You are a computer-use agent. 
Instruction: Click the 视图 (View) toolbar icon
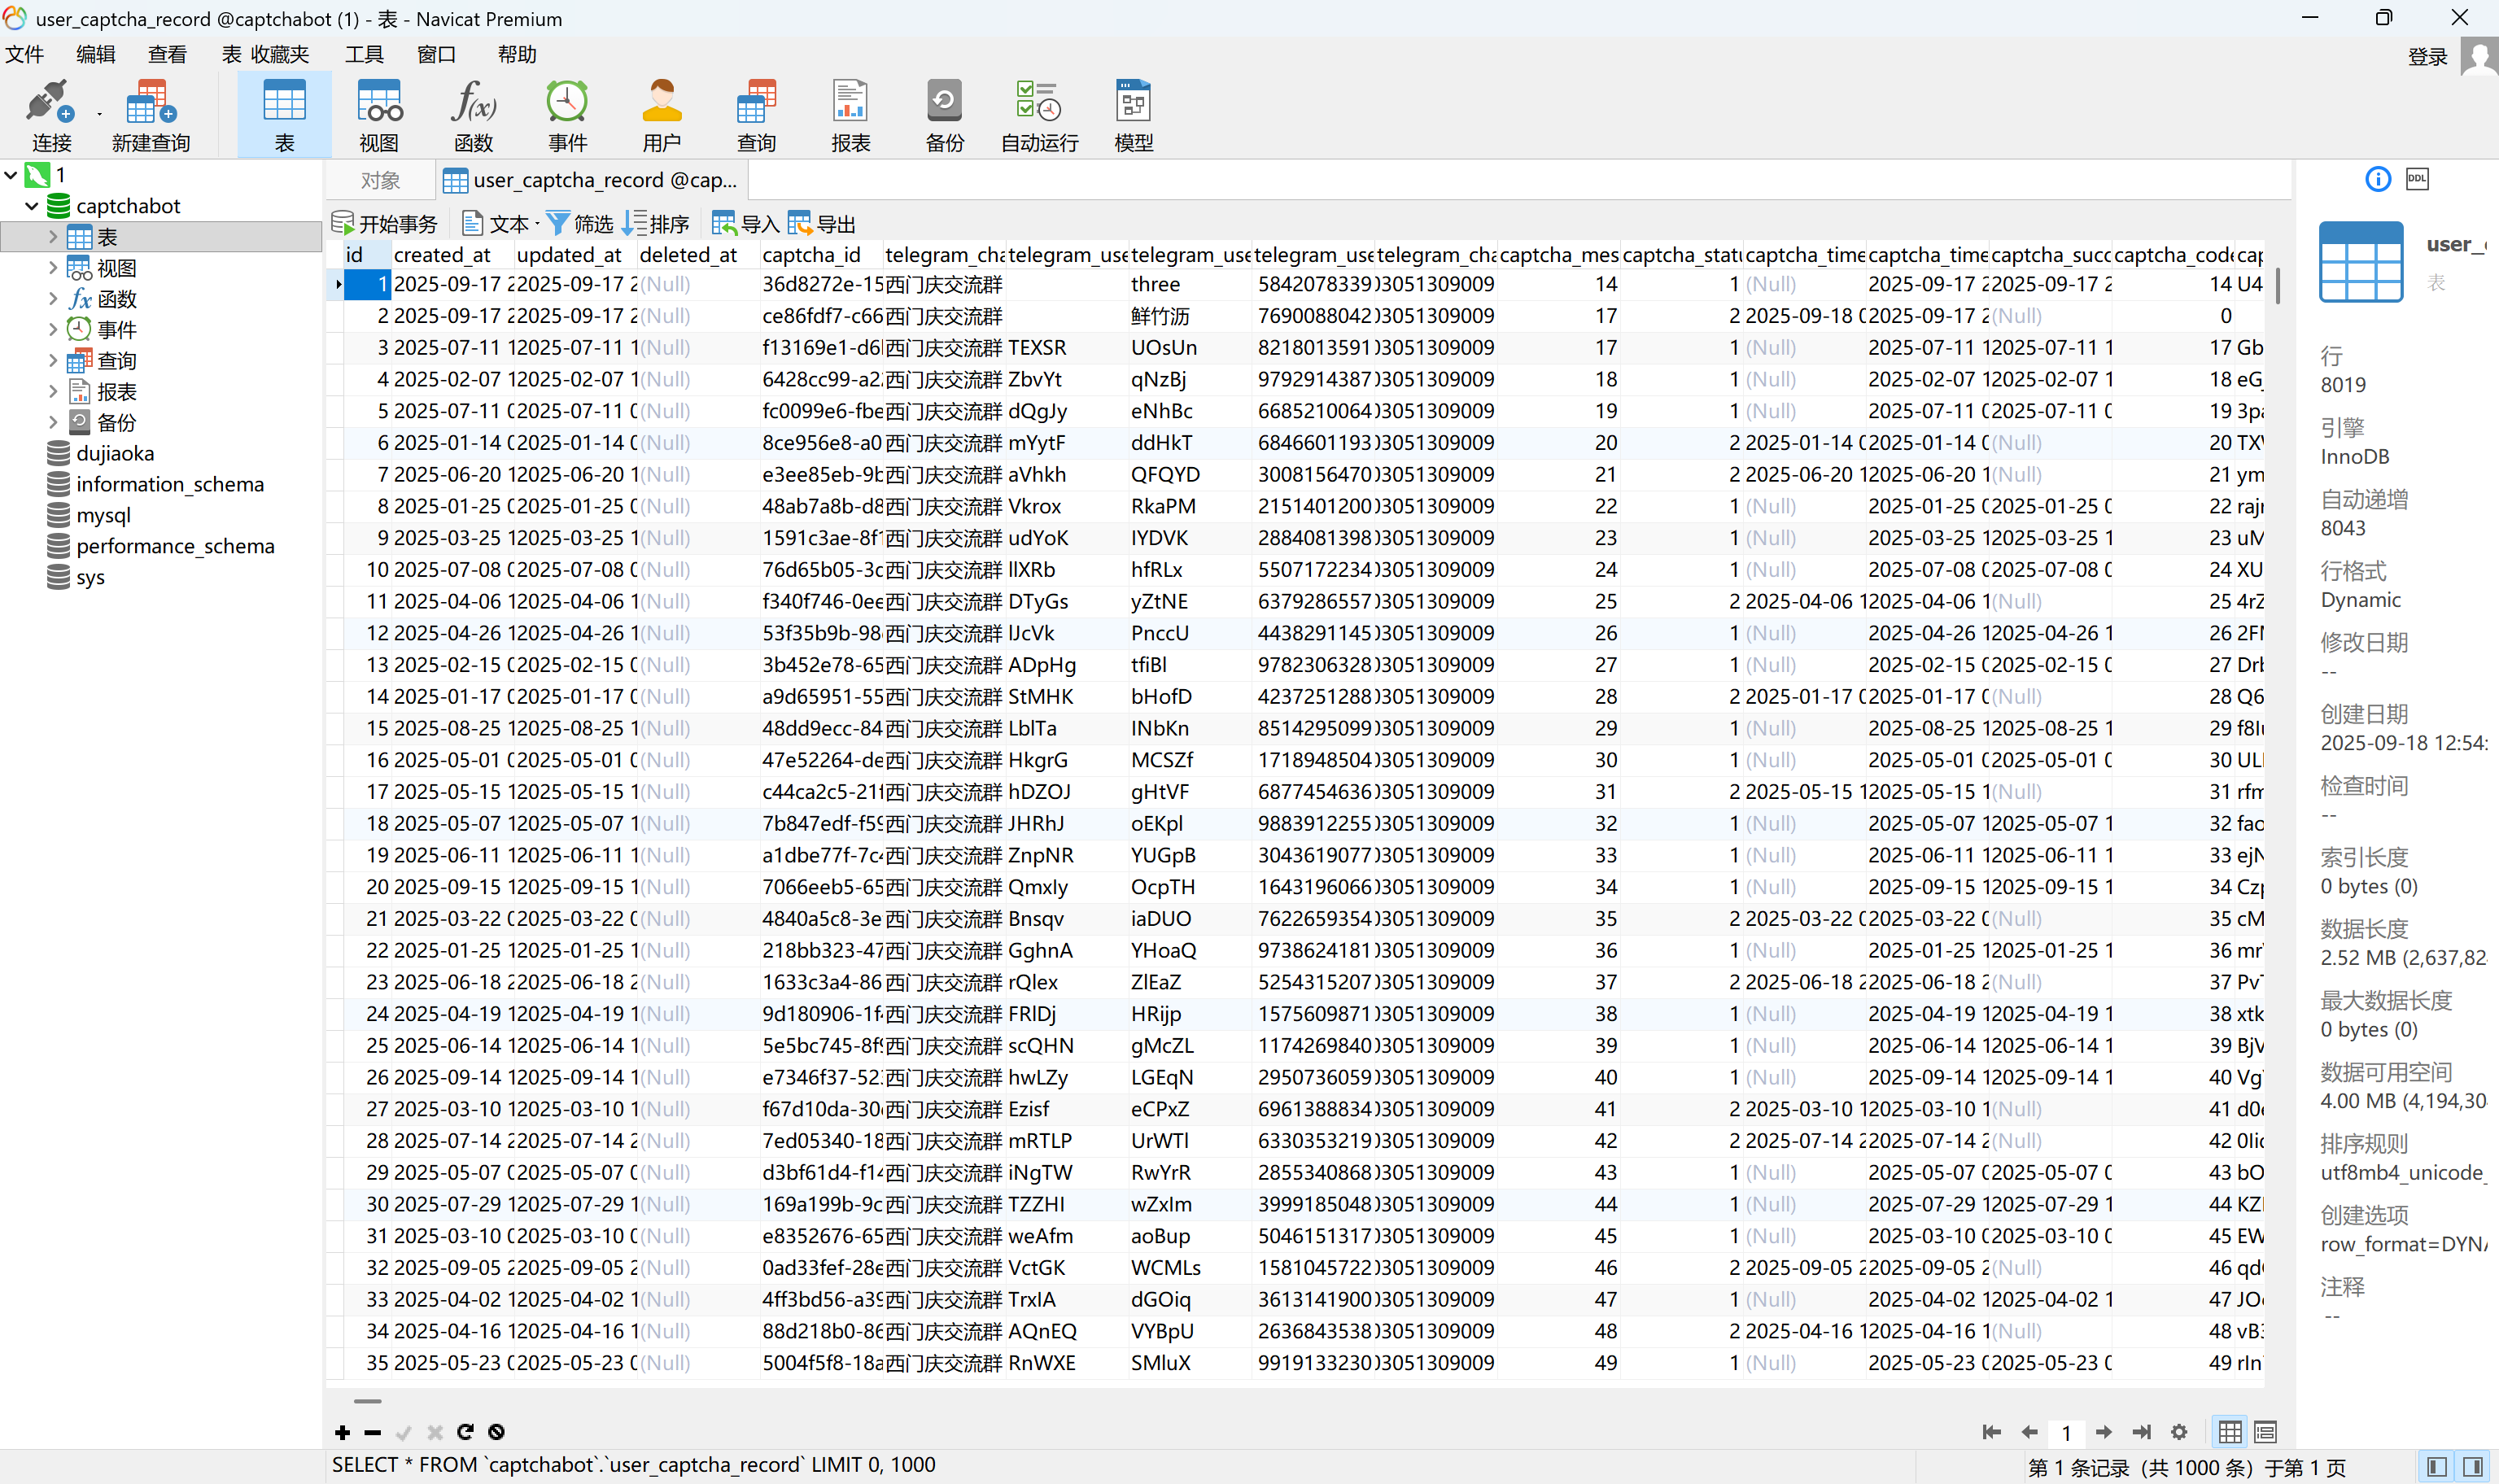(379, 116)
